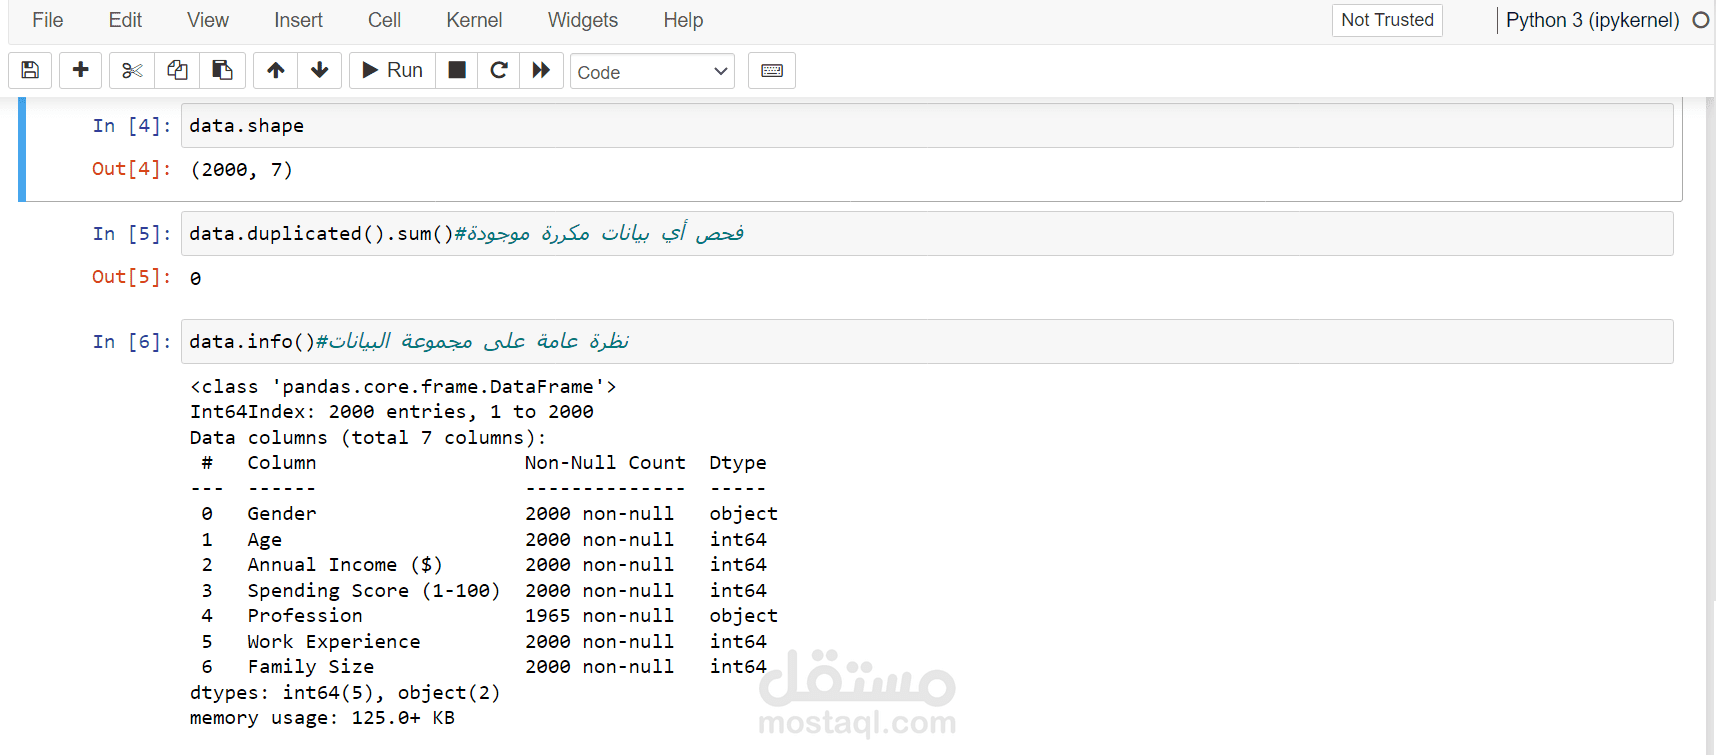This screenshot has width=1716, height=755.
Task: Click into the data.duplicated().sum() code cell
Action: tap(927, 234)
